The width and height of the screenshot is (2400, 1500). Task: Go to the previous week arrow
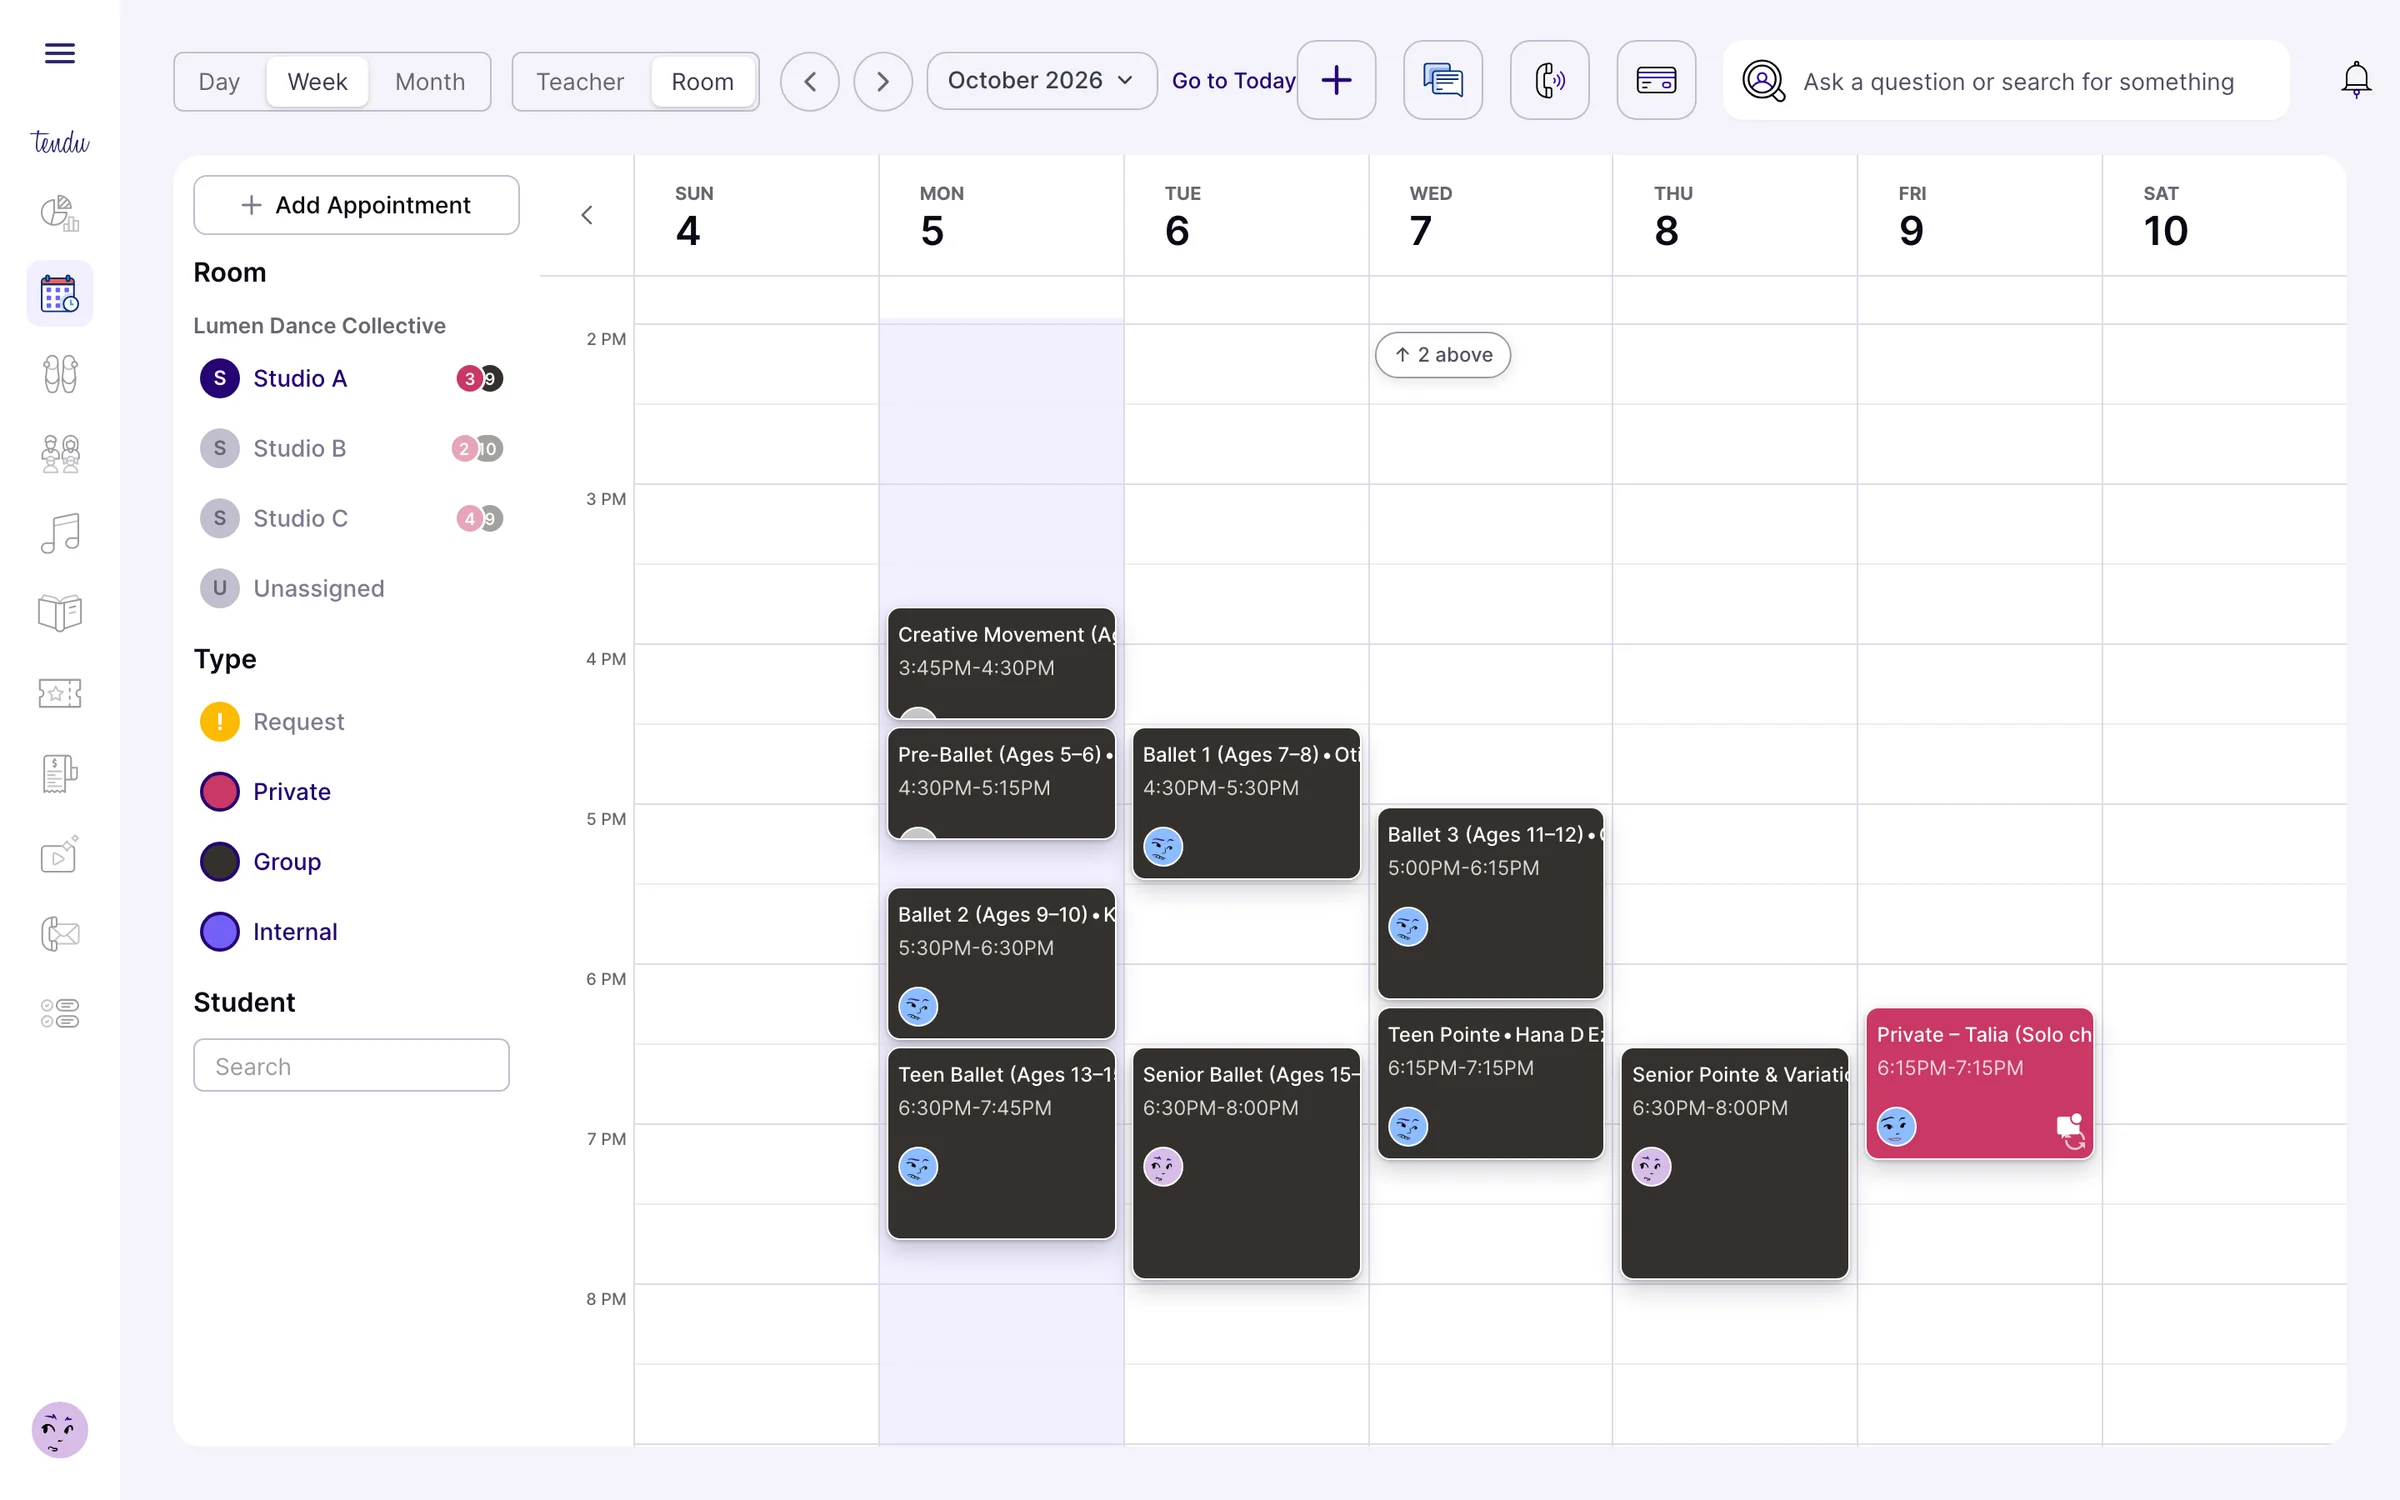click(x=809, y=81)
